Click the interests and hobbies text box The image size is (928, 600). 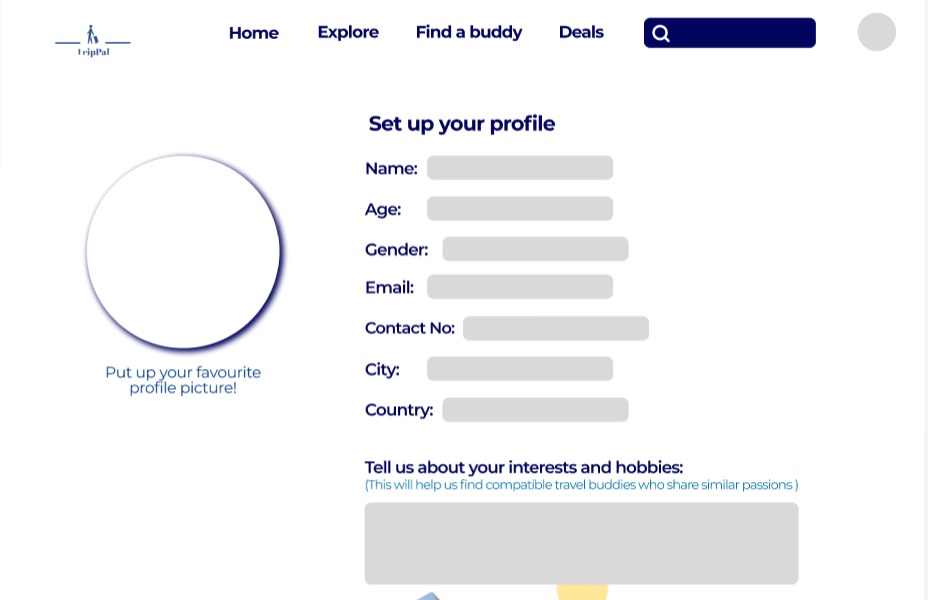pos(581,543)
